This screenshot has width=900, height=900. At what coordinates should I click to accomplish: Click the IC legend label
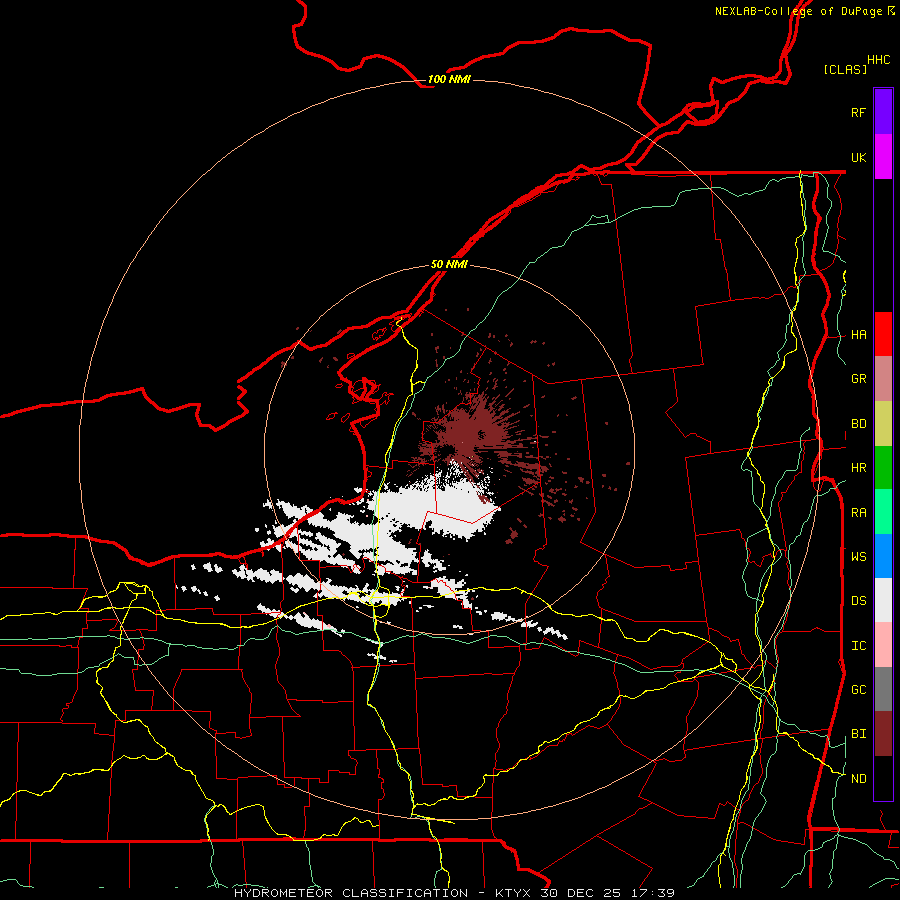858,645
